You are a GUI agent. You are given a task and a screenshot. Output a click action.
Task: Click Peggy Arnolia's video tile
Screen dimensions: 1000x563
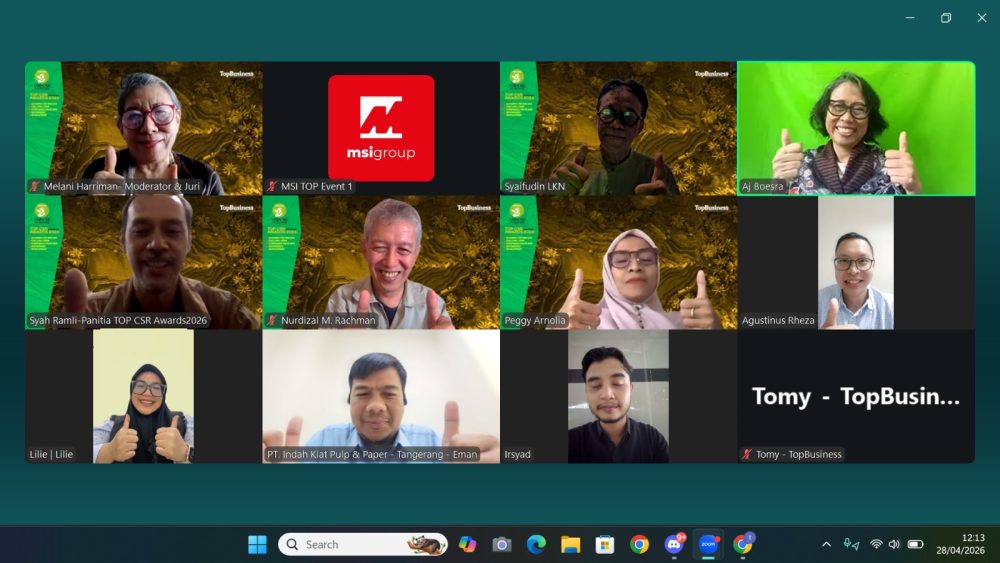click(618, 262)
